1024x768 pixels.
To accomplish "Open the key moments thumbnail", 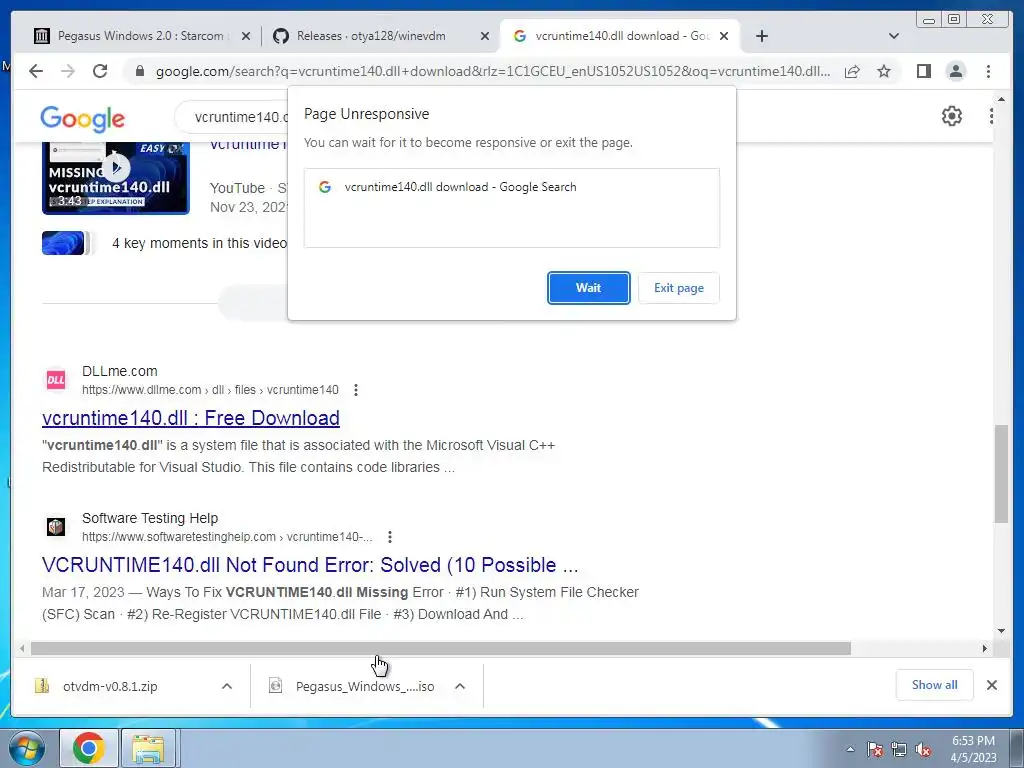I will pyautogui.click(x=63, y=243).
